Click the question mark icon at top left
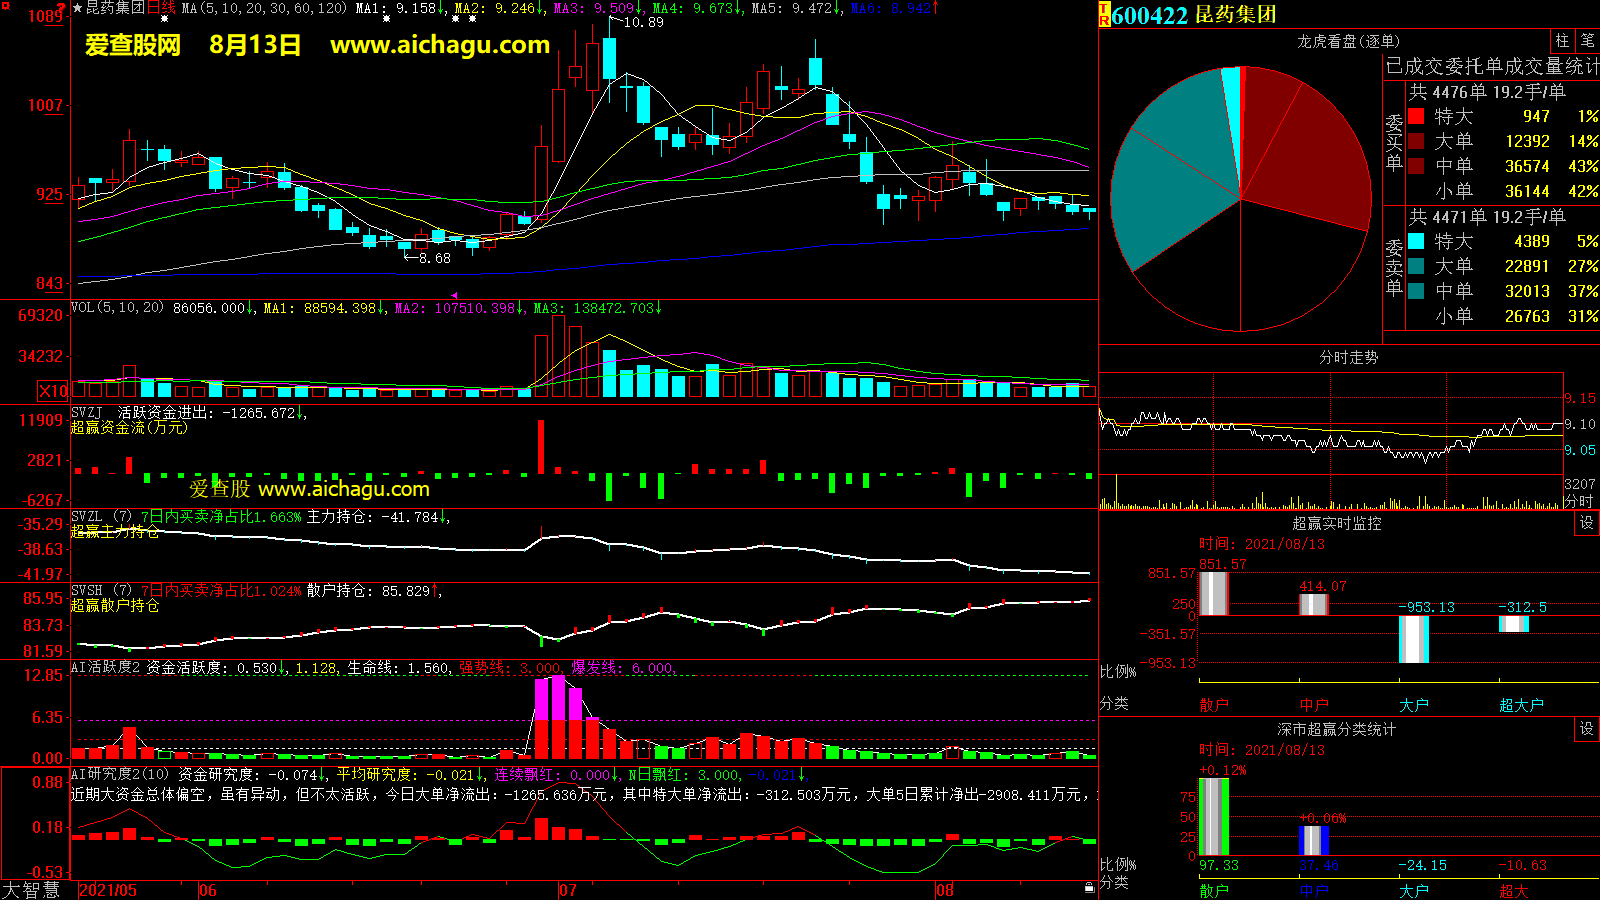Viewport: 1600px width, 900px height. (62, 8)
